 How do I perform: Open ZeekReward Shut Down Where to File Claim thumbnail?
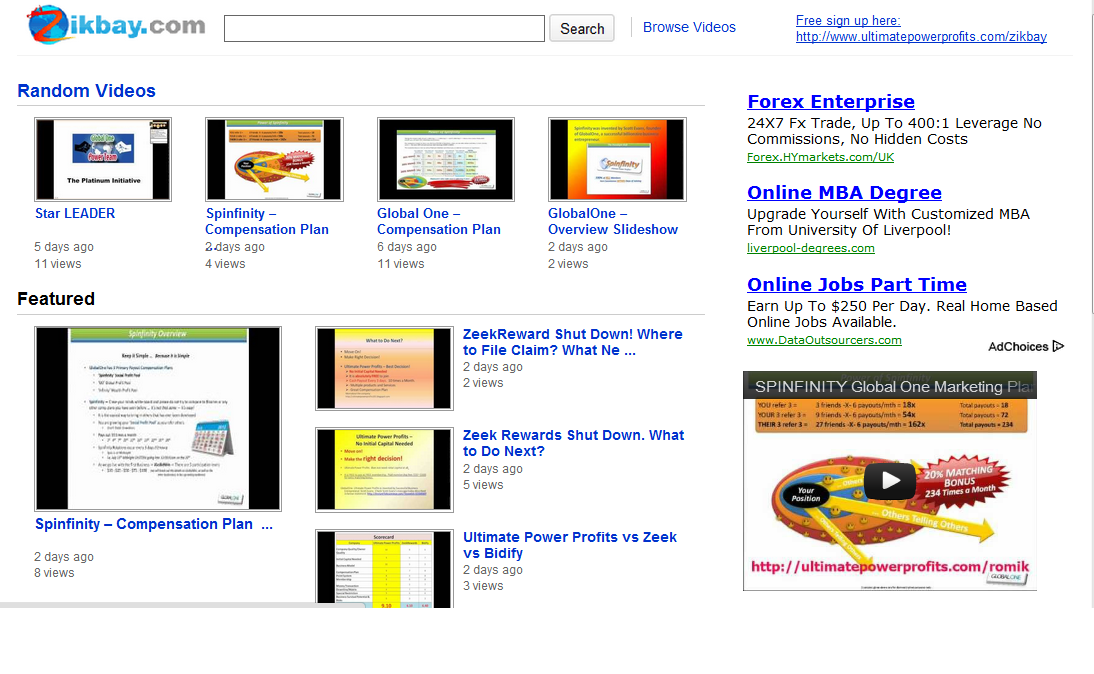(384, 368)
